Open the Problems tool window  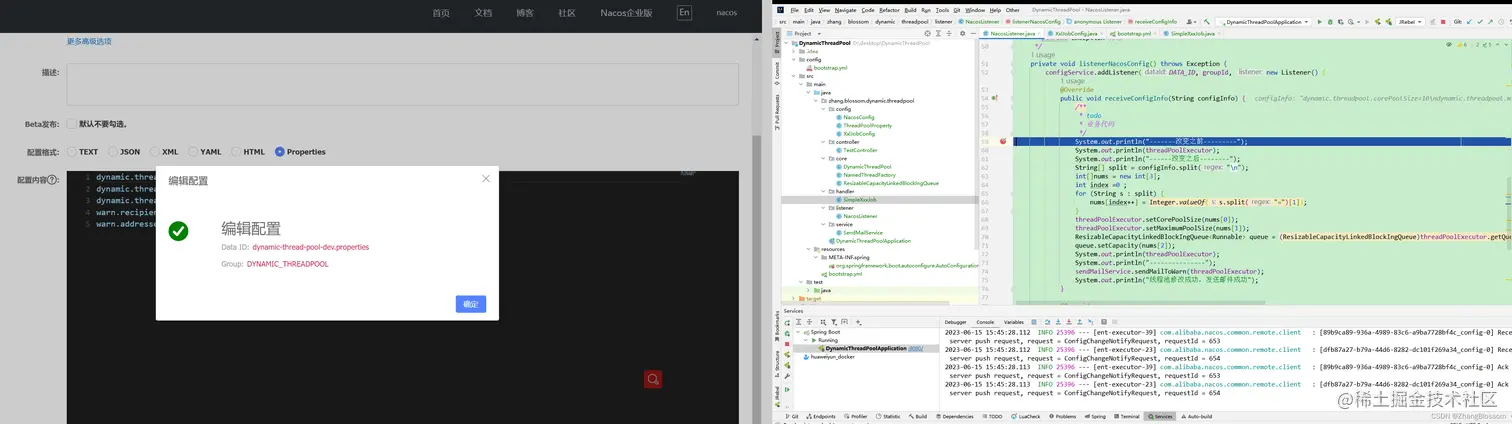point(1063,416)
